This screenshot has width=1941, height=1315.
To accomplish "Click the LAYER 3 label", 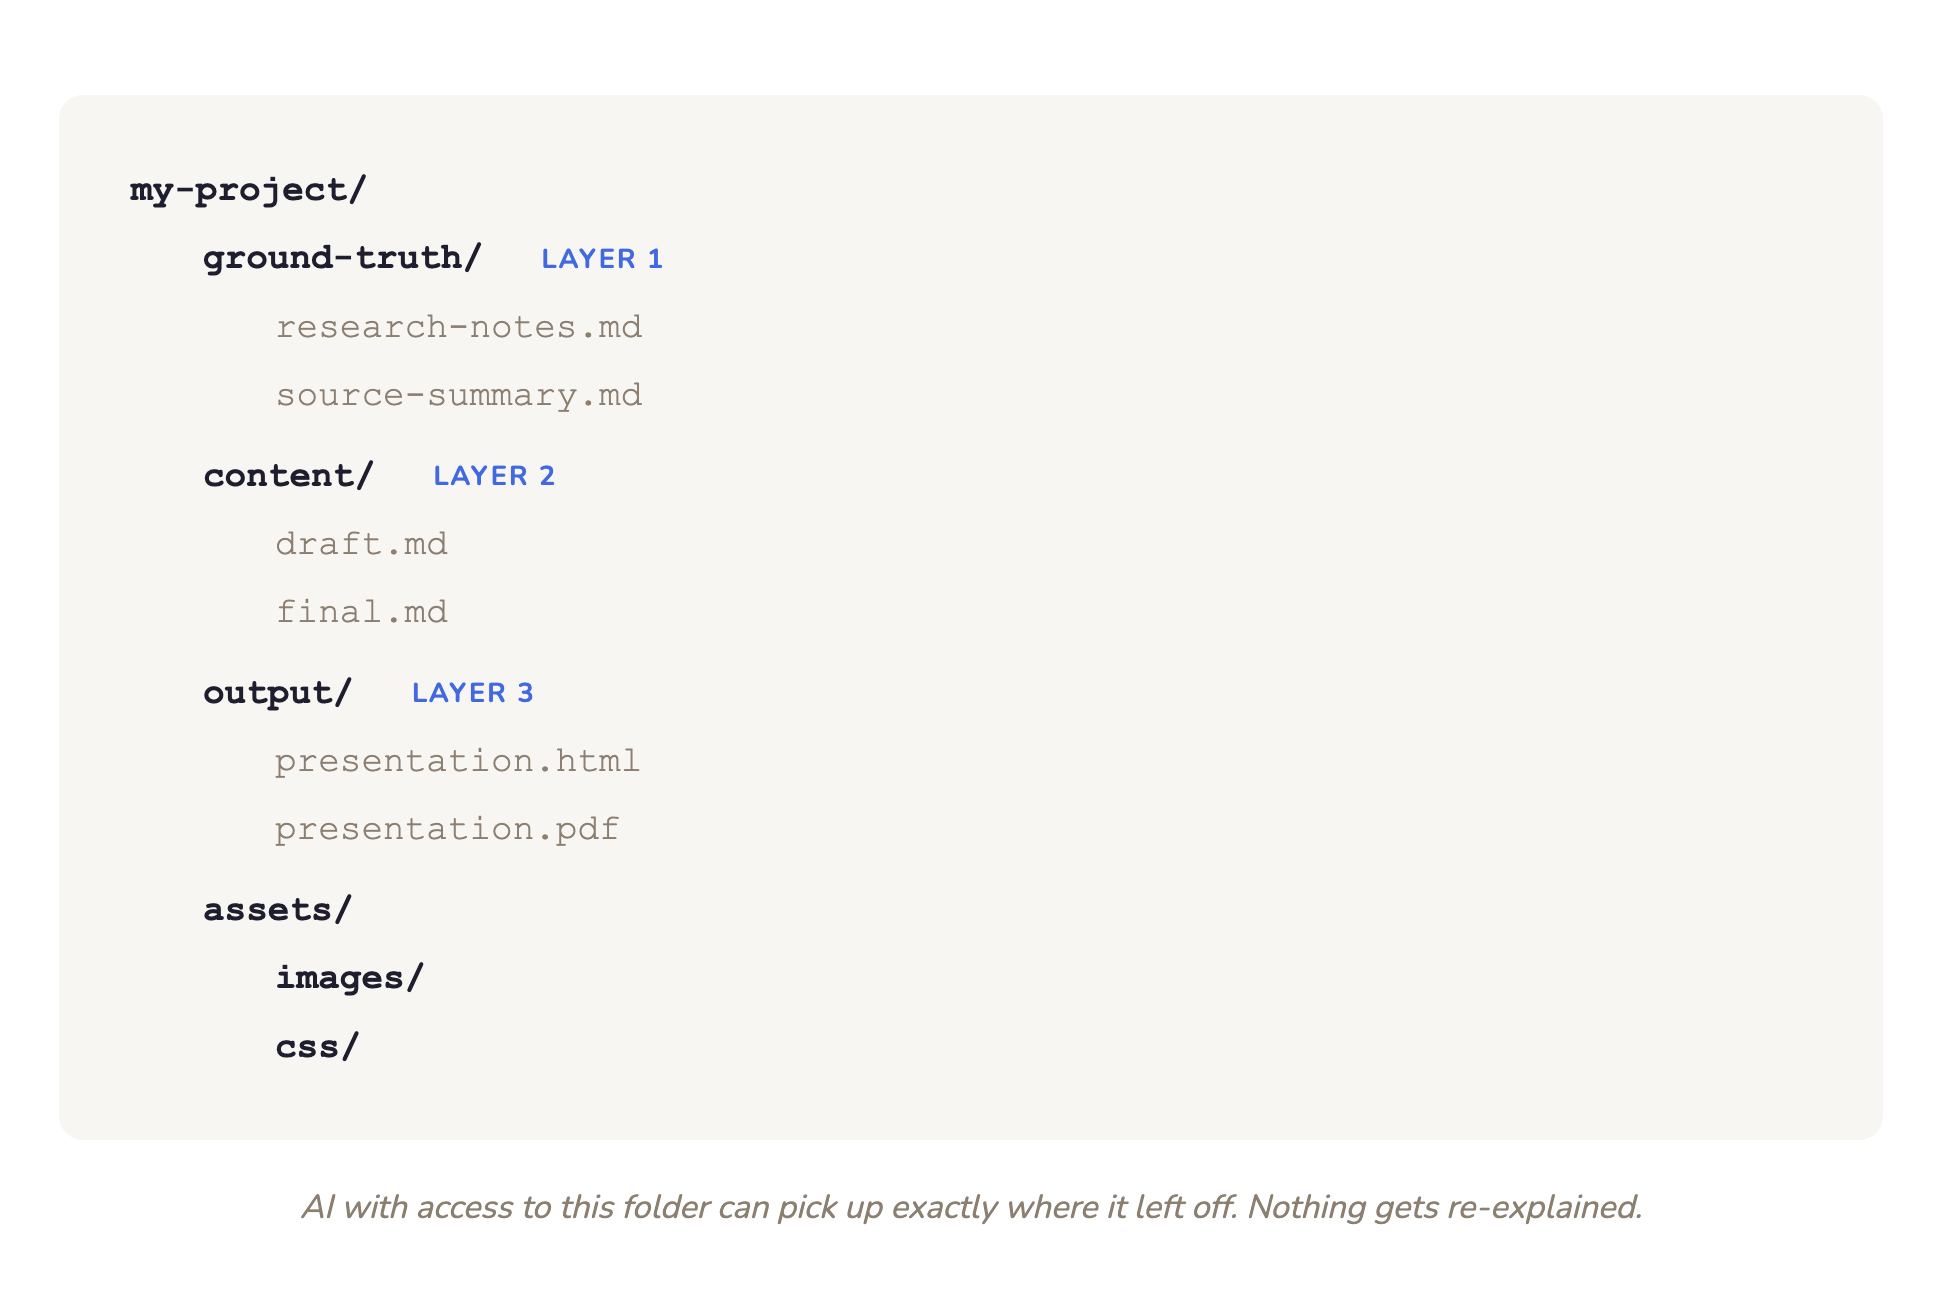I will click(472, 693).
